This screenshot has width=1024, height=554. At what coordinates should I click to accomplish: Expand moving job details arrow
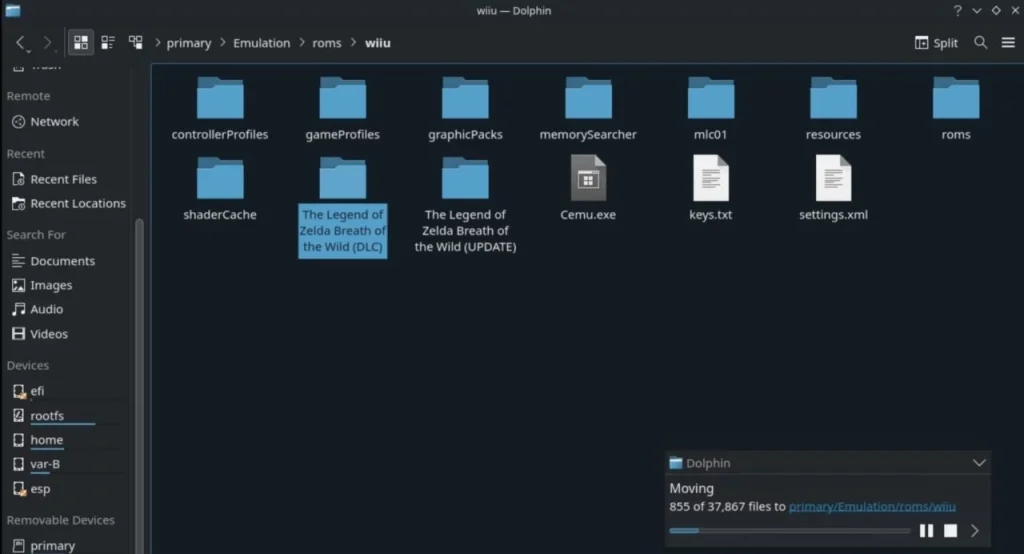(x=974, y=530)
